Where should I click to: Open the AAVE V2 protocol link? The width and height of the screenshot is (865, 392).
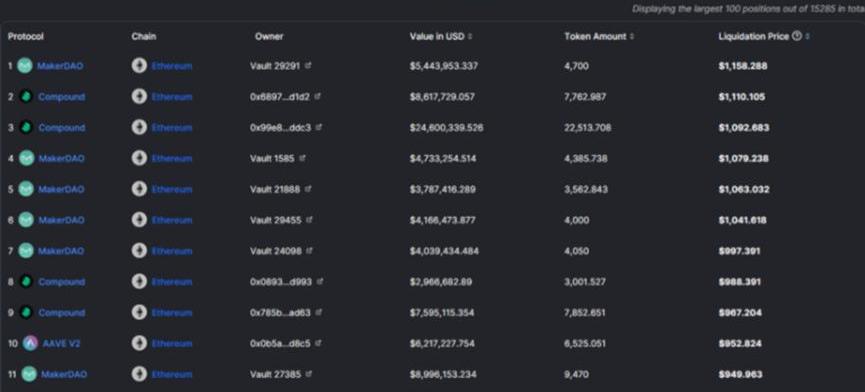point(61,343)
